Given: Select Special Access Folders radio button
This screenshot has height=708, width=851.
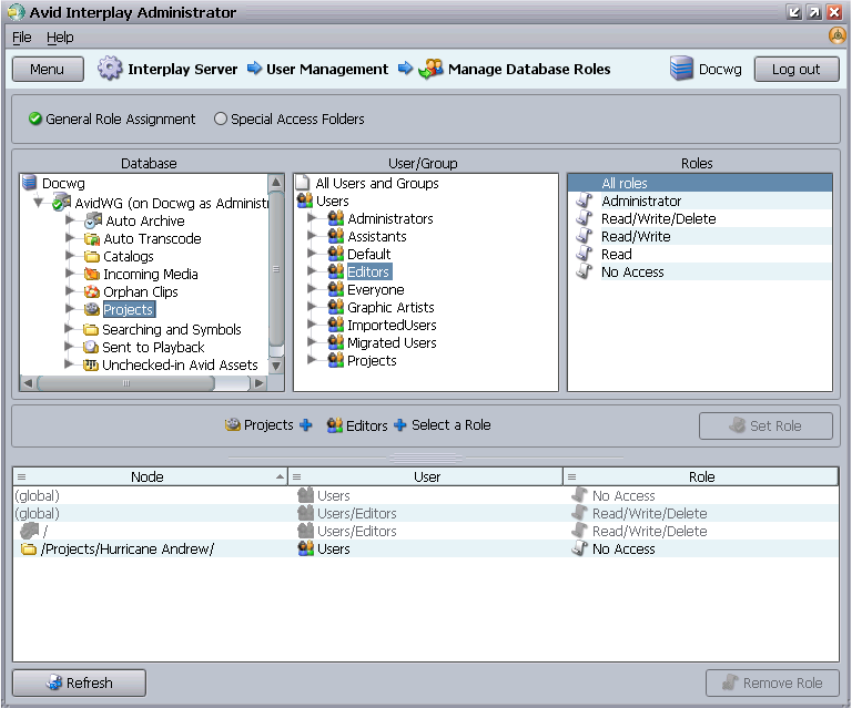Looking at the screenshot, I should pos(220,119).
